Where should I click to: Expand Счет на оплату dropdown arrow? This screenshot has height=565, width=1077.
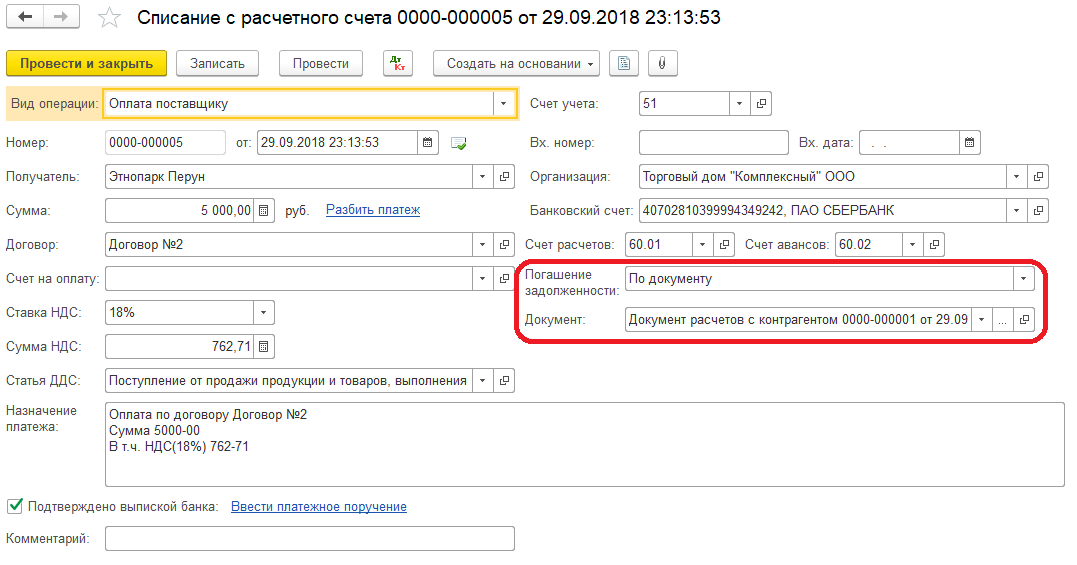483,279
